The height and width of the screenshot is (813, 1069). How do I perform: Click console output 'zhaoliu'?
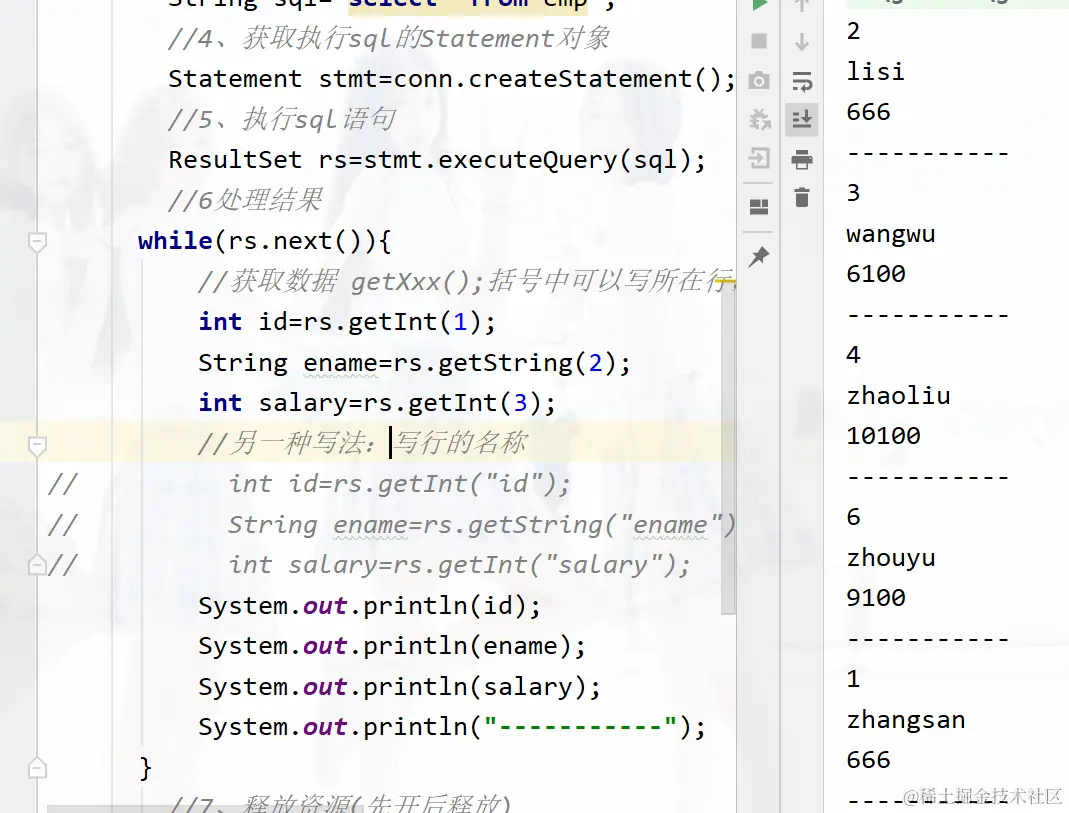[899, 396]
